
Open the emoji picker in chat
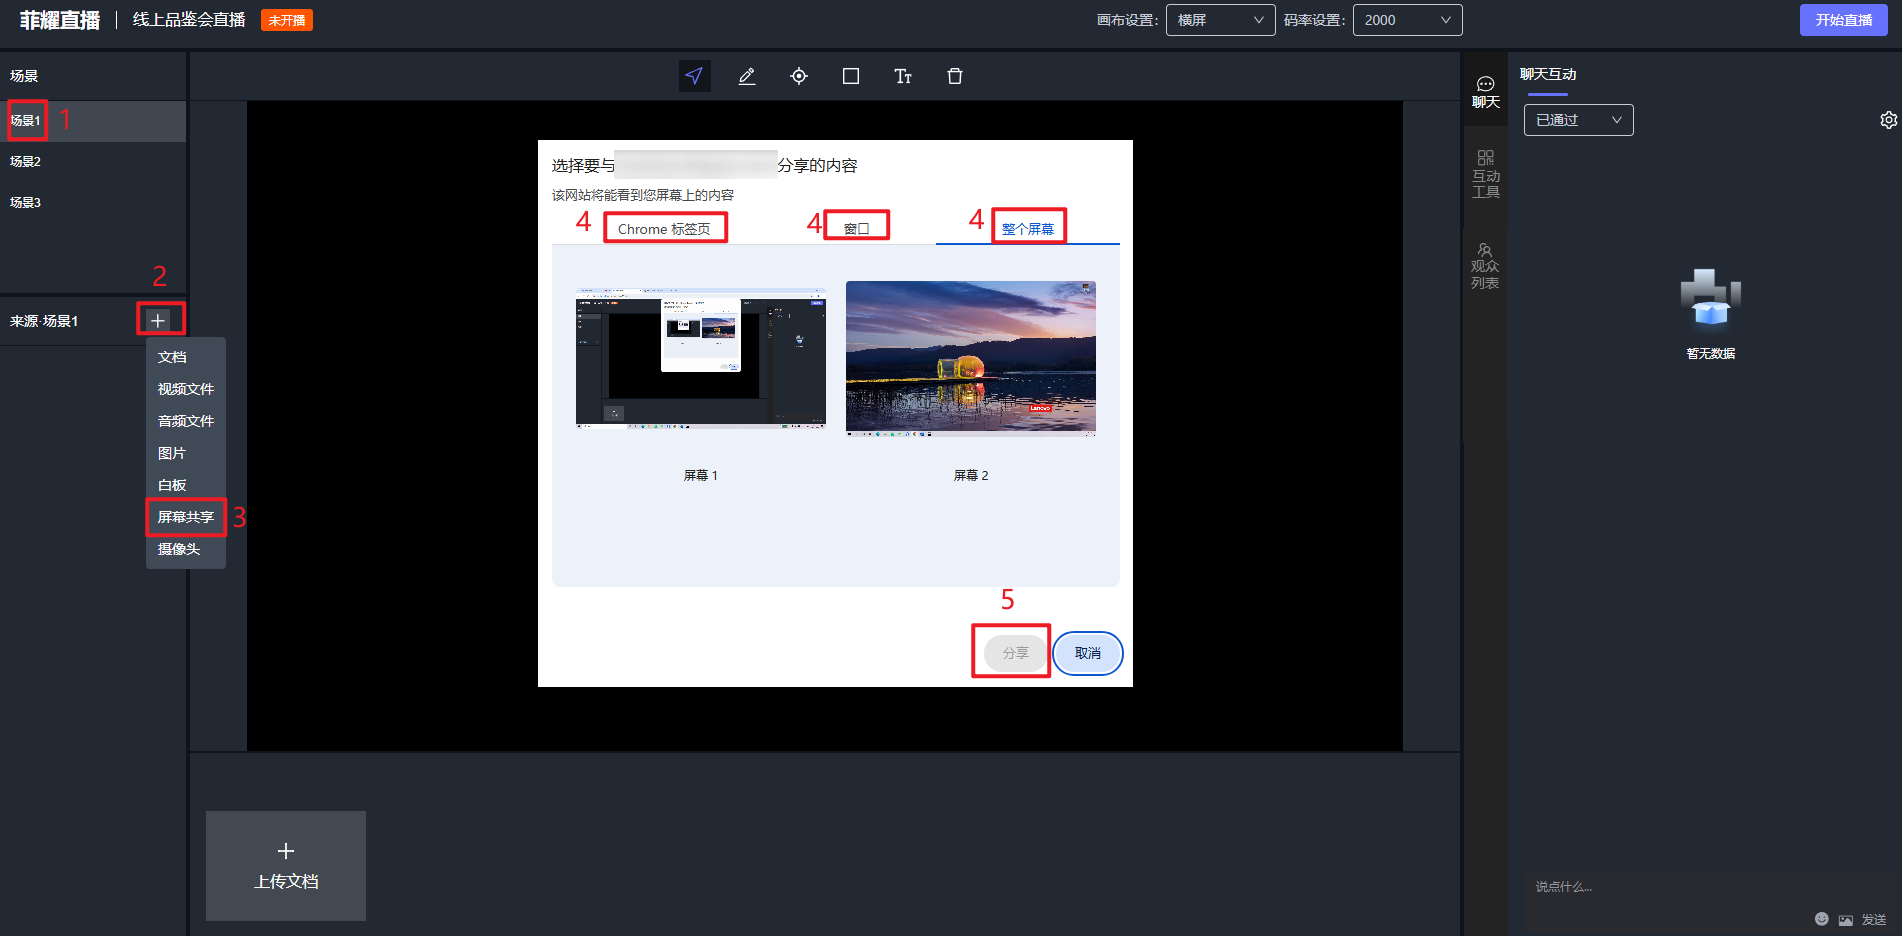pyautogui.click(x=1821, y=919)
